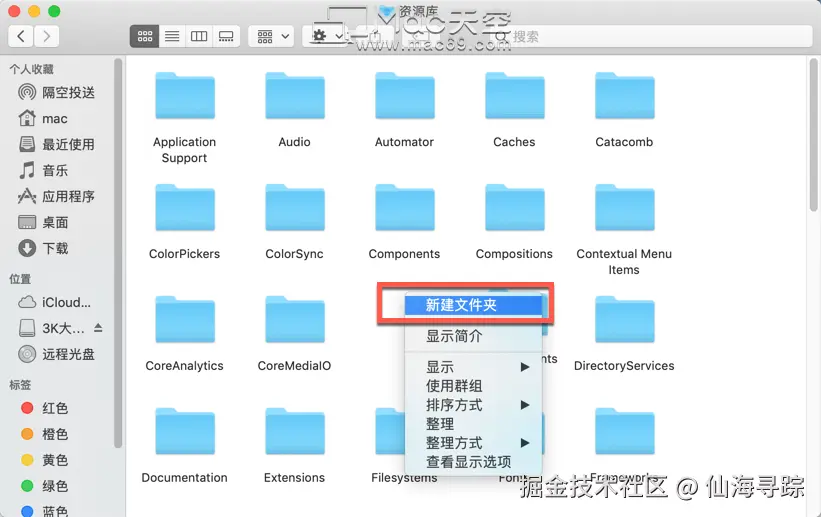Switch to icon view mode
The width and height of the screenshot is (821, 517).
(x=145, y=36)
